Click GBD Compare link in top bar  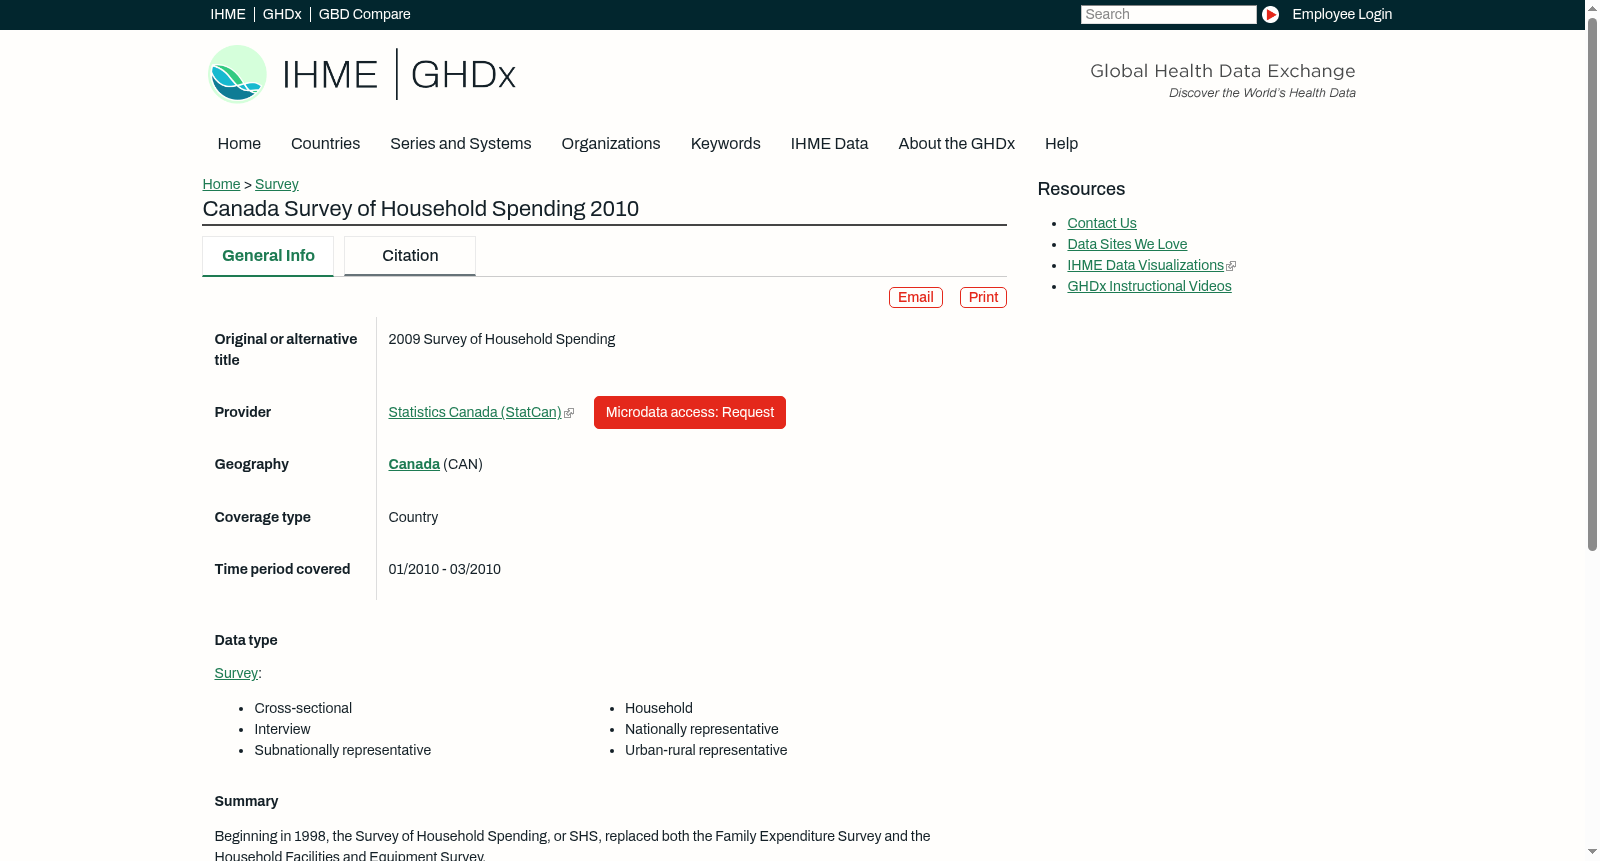tap(365, 15)
